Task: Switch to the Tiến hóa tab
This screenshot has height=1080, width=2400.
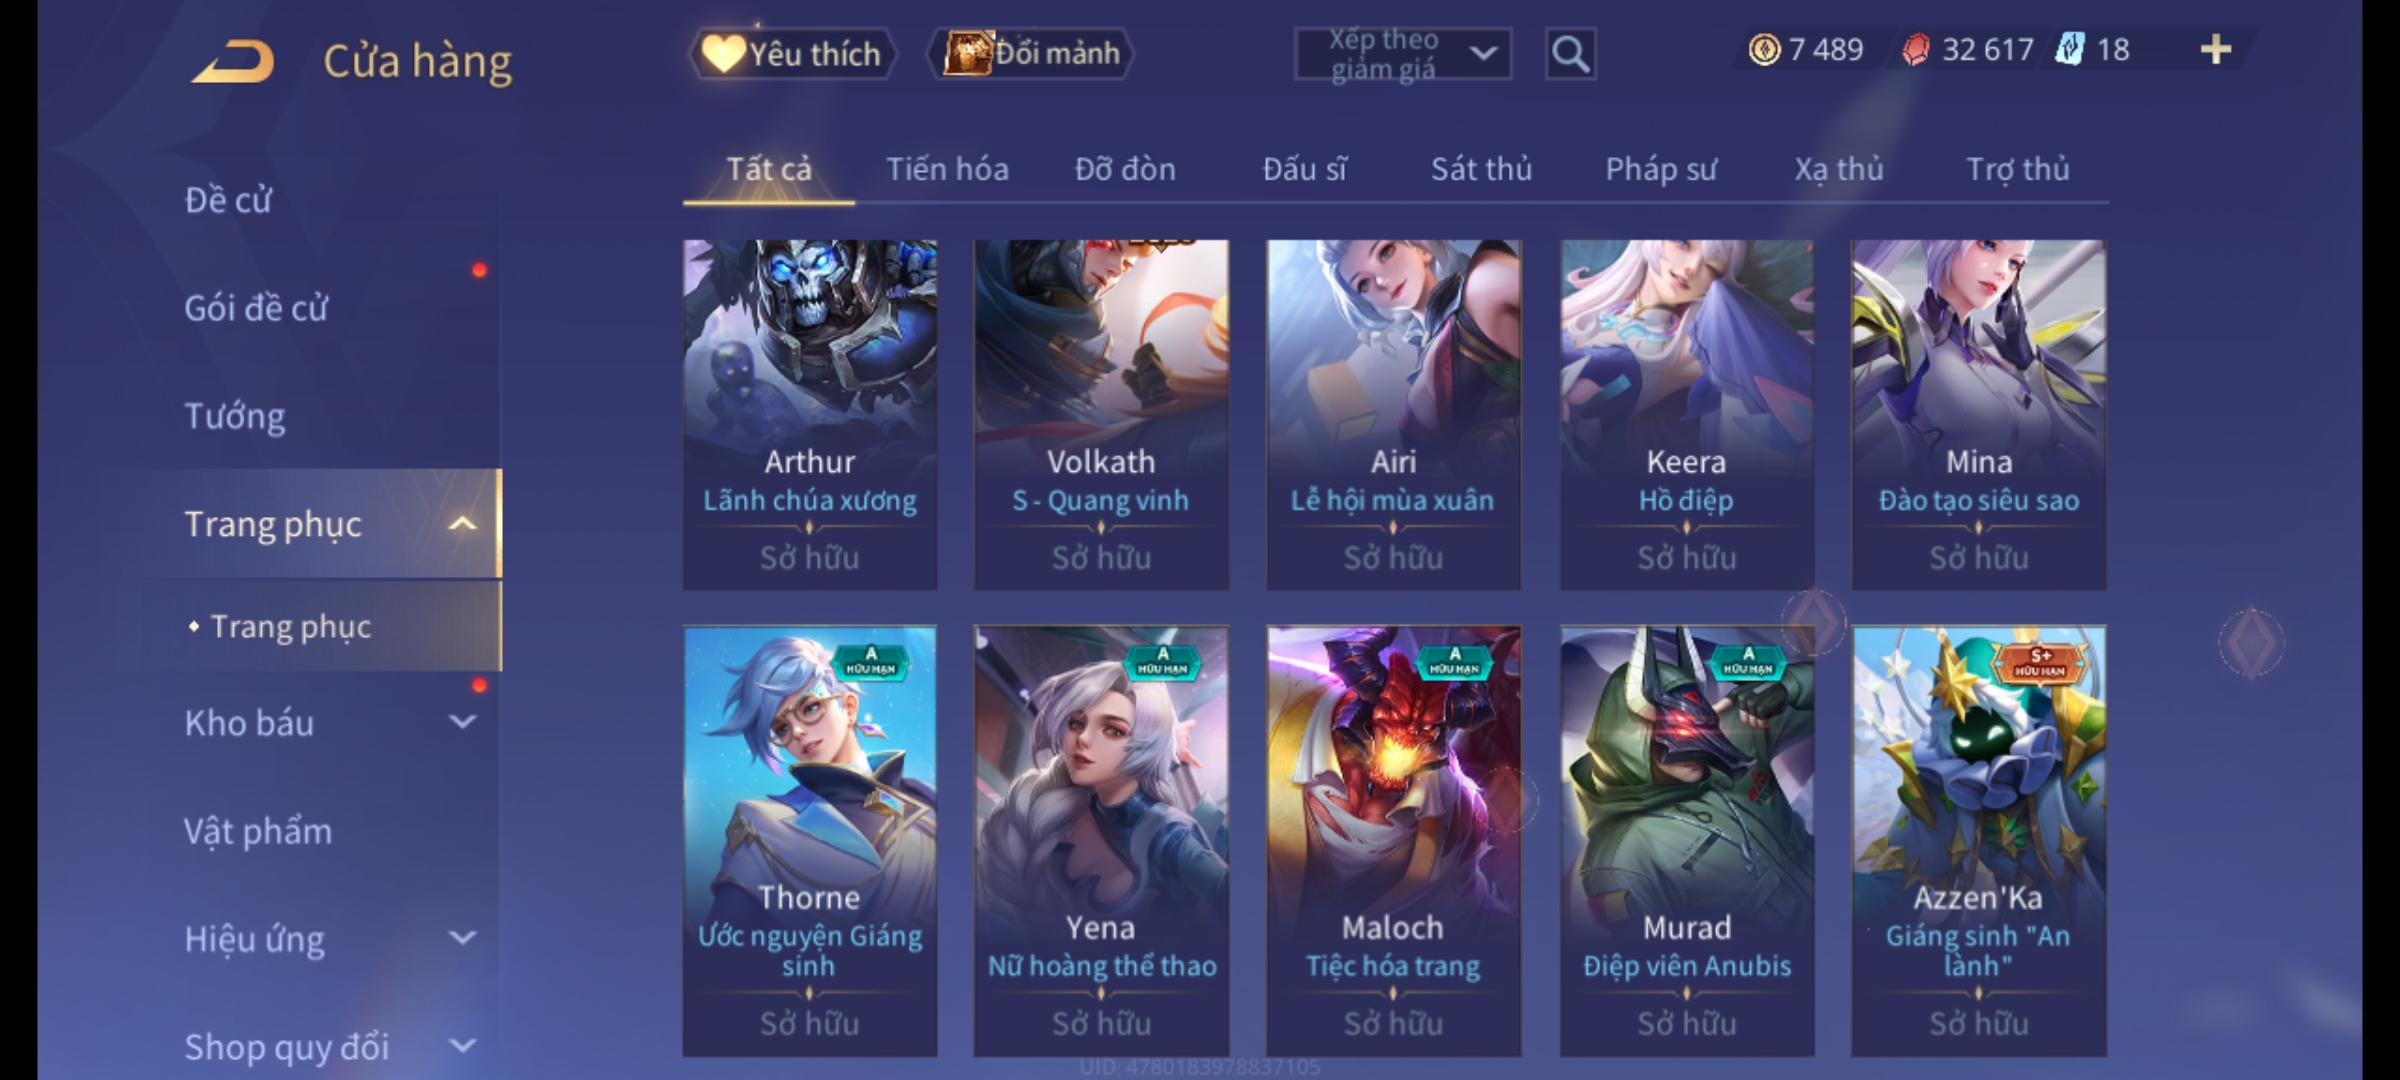Action: tap(947, 169)
